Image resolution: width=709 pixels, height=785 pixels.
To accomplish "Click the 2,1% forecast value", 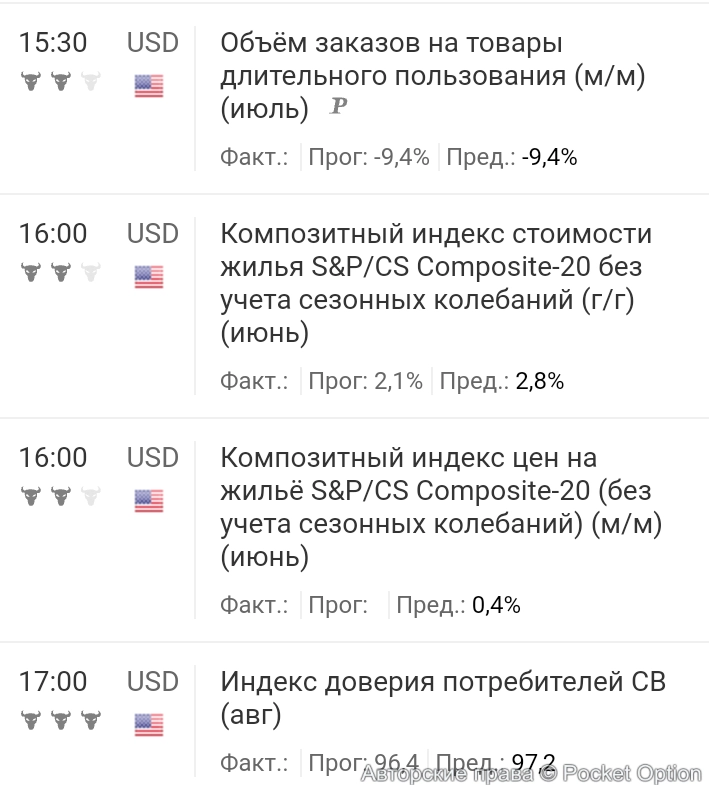I will tap(398, 381).
